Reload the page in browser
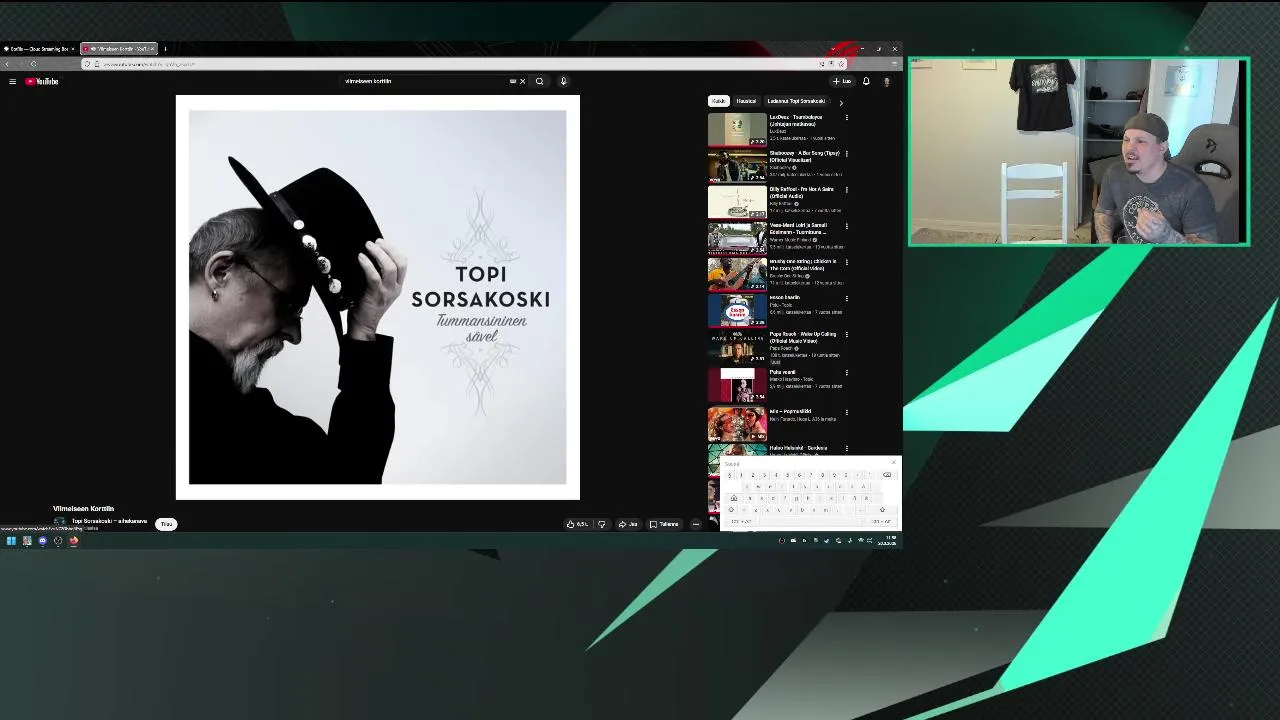Image resolution: width=1280 pixels, height=720 pixels. (33, 64)
